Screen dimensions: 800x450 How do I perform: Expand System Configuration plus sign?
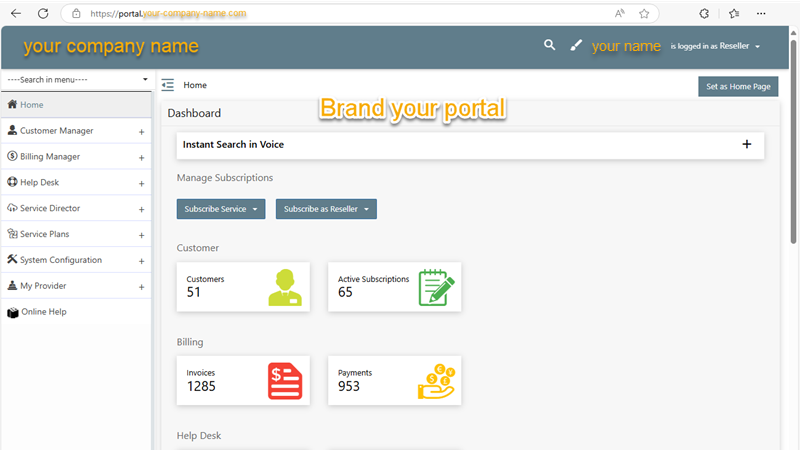click(141, 261)
